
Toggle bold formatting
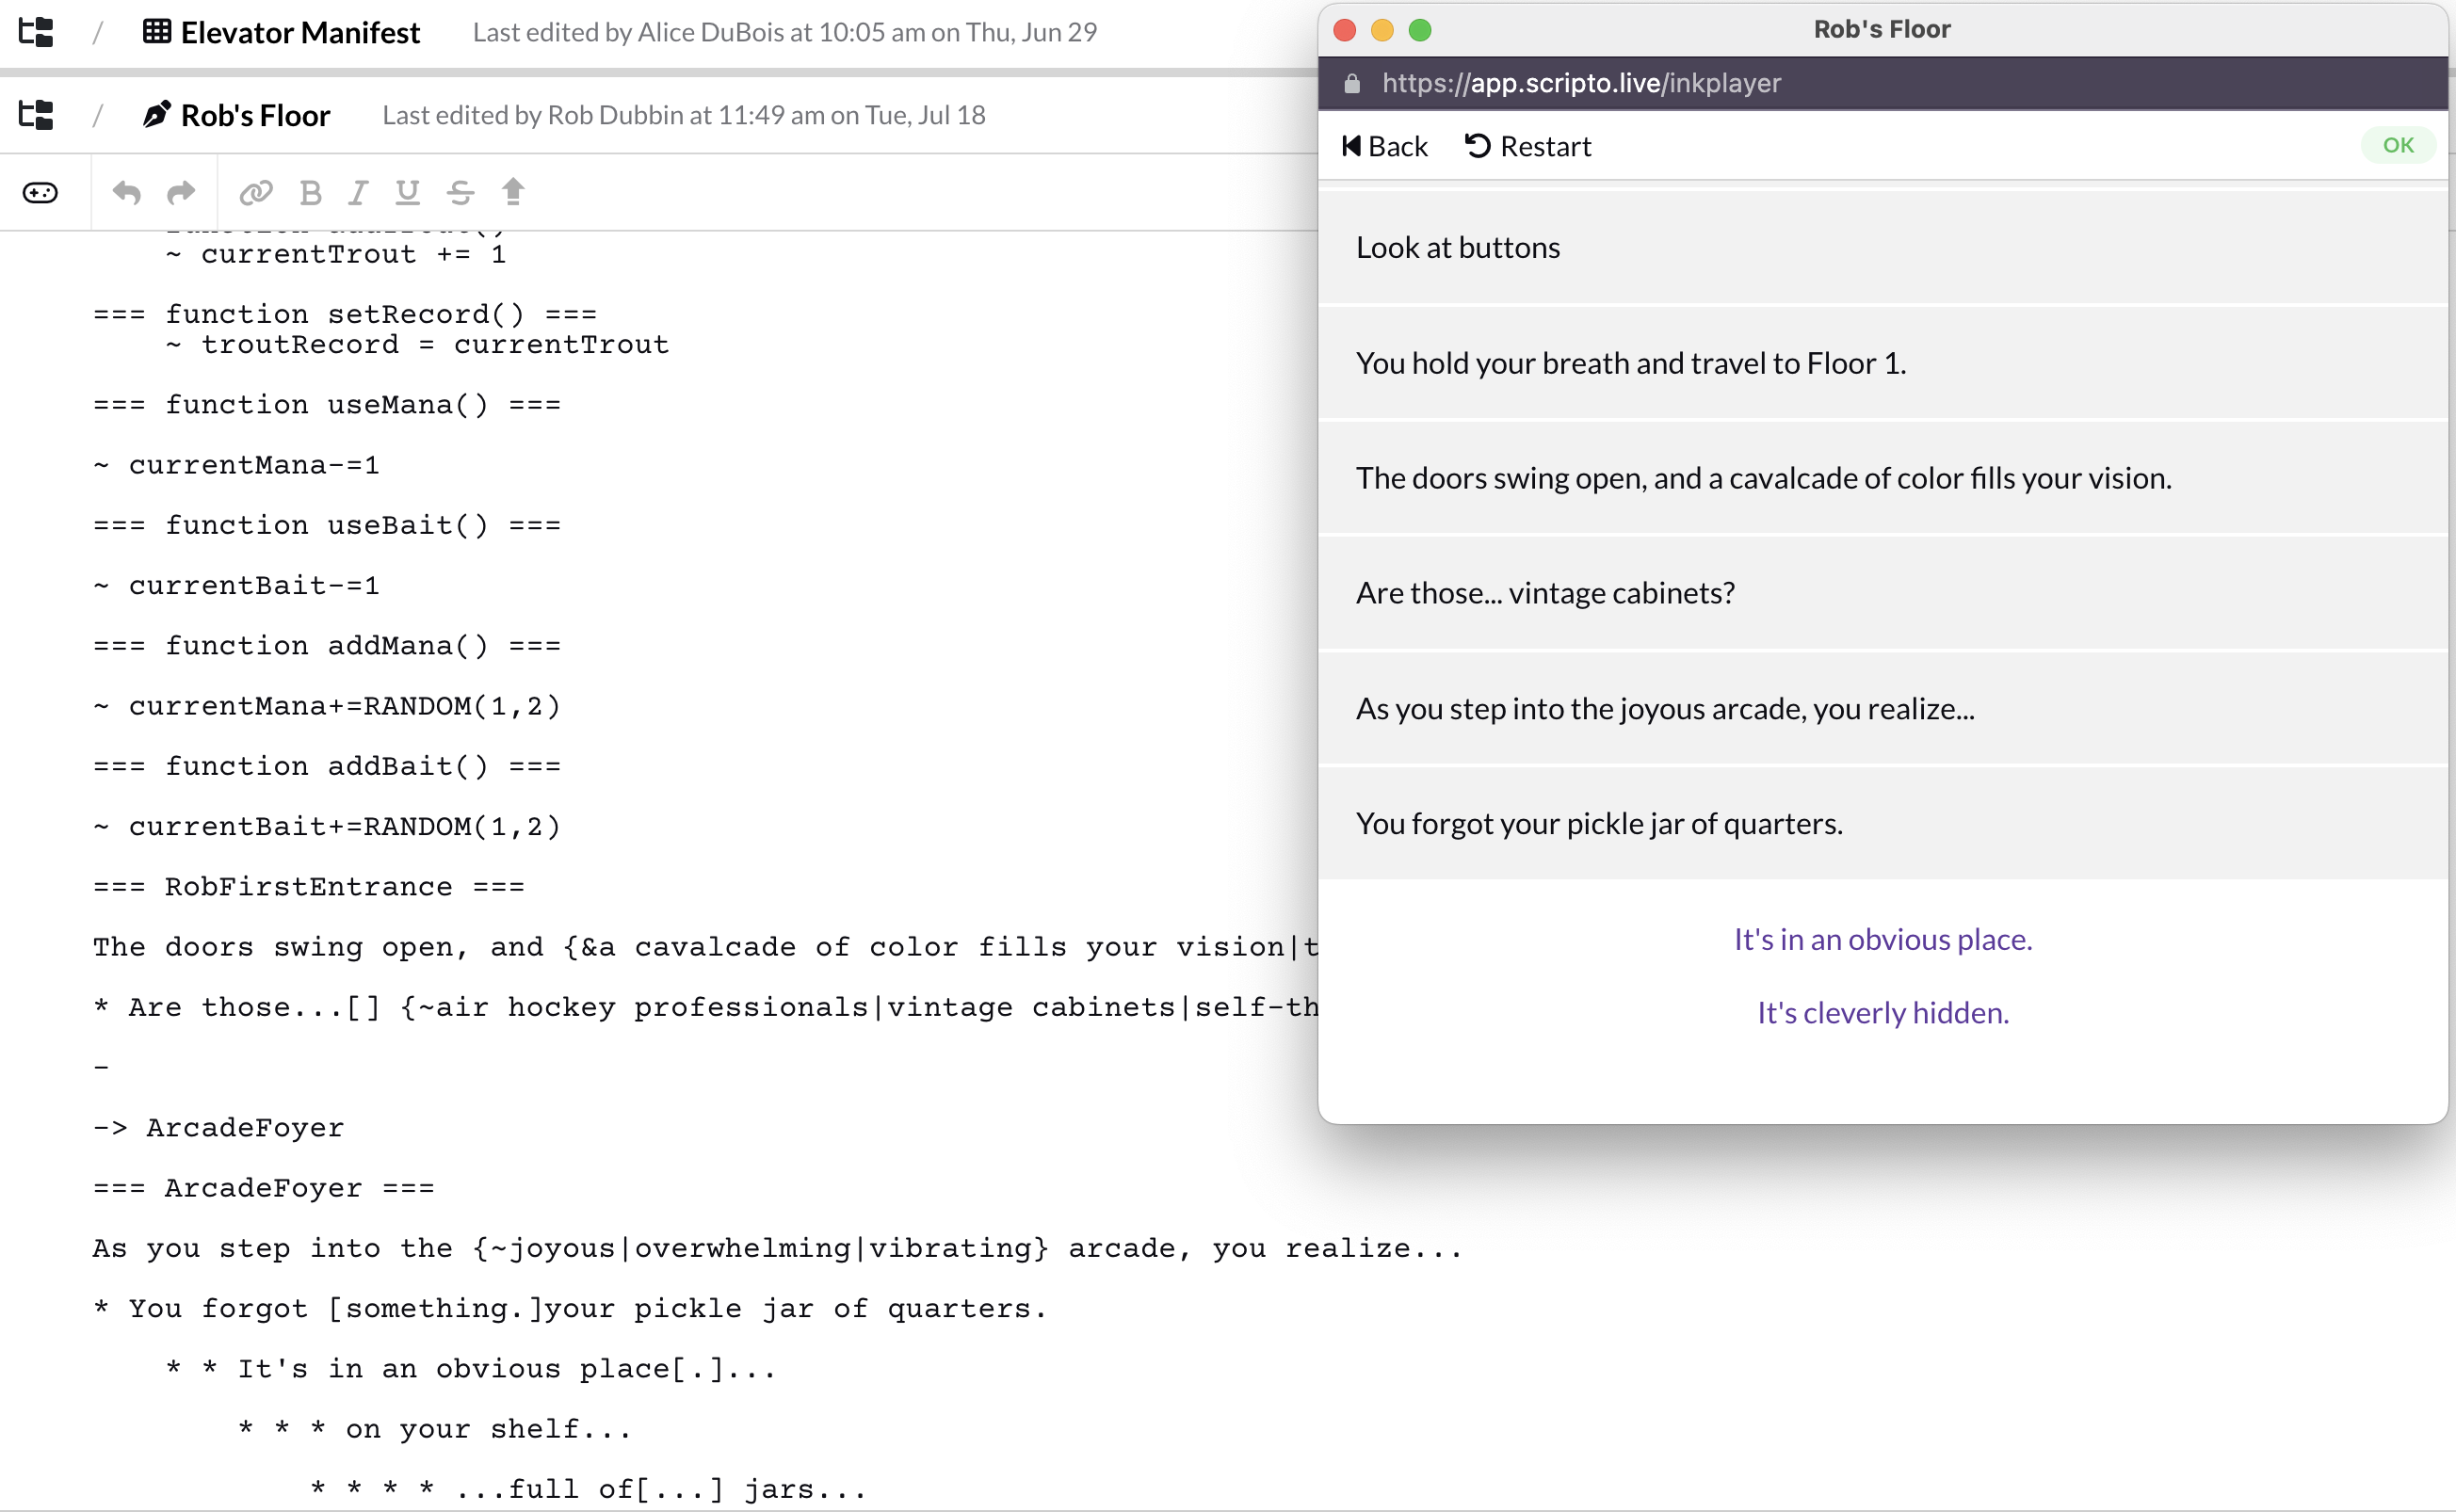tap(311, 192)
